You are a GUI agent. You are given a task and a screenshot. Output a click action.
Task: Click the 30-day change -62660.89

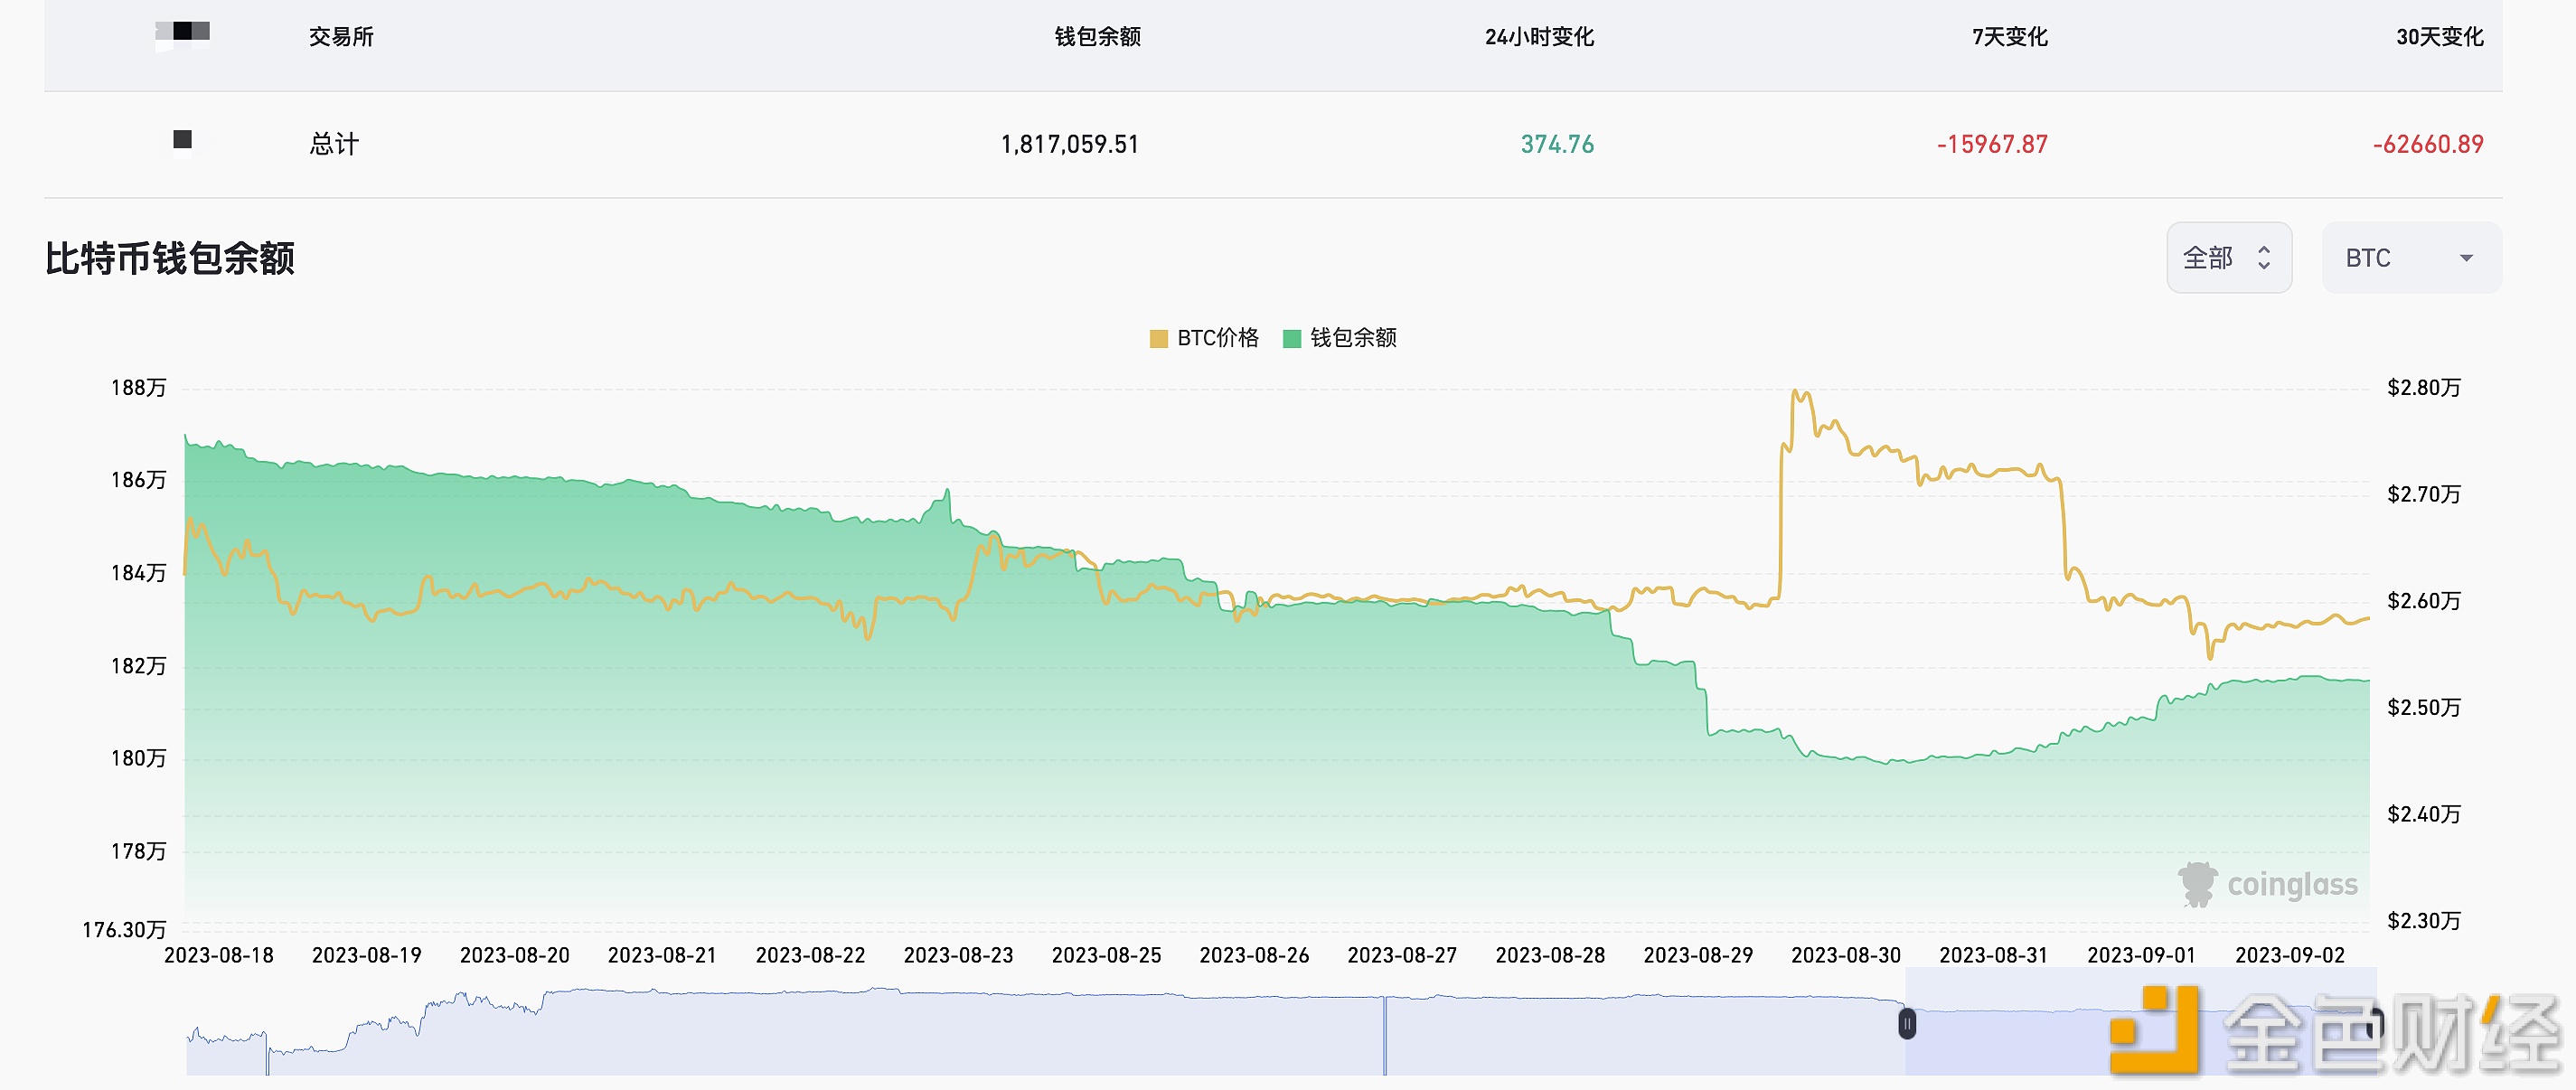point(2428,144)
